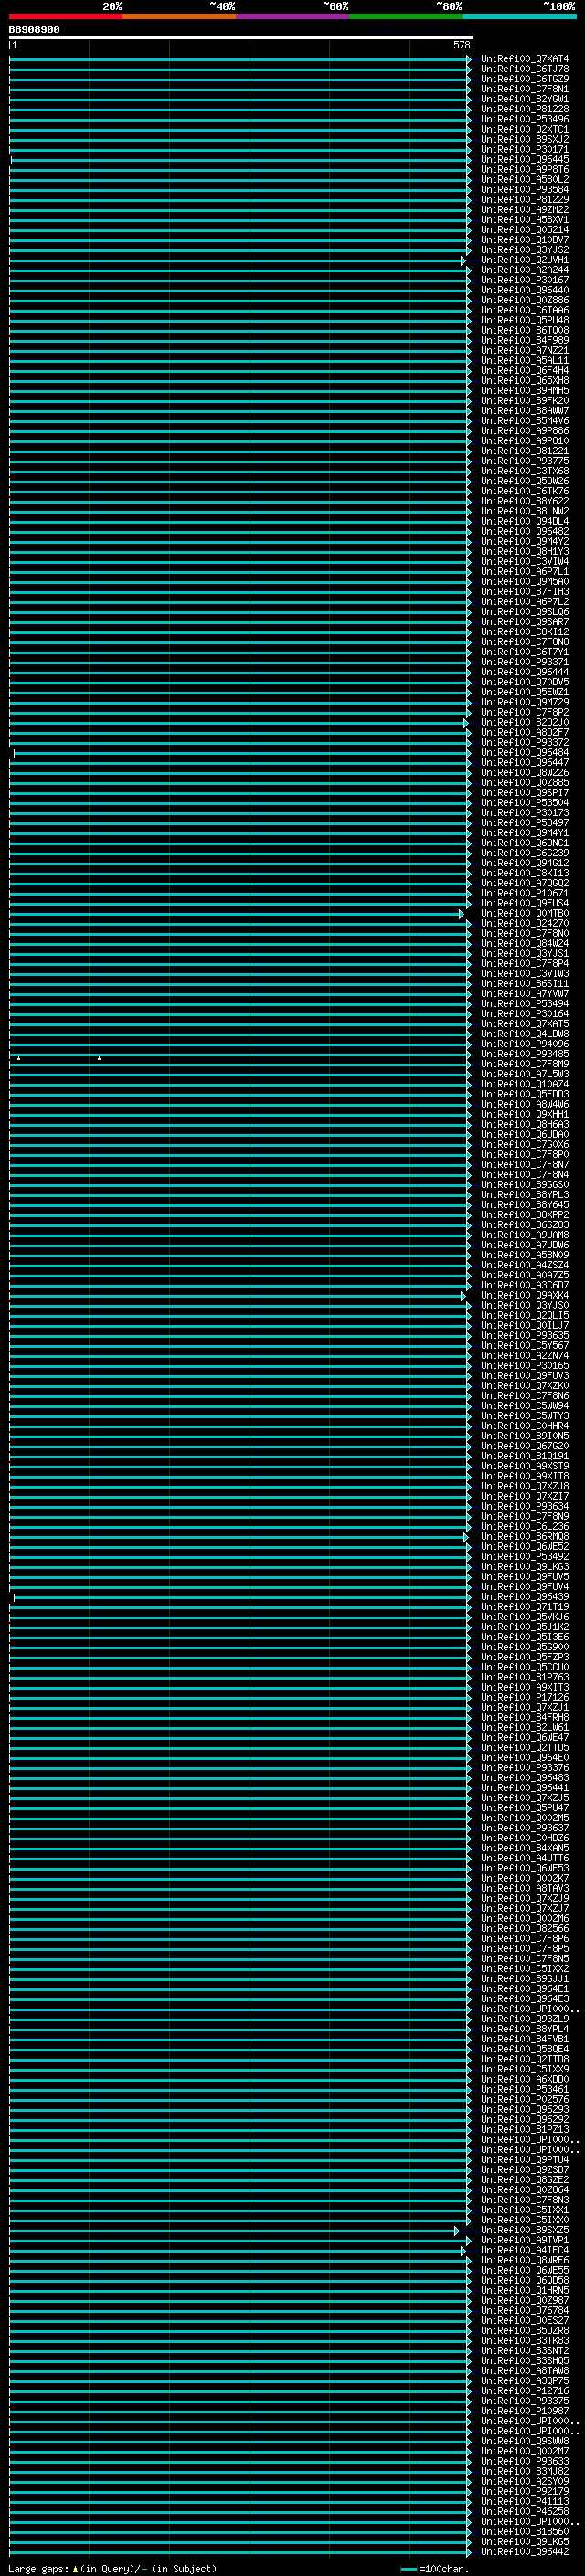Click arrowhead of the UniRef100_B6RMQ8 alignment
Viewport: 585px width, 2576px height.
click(466, 1536)
